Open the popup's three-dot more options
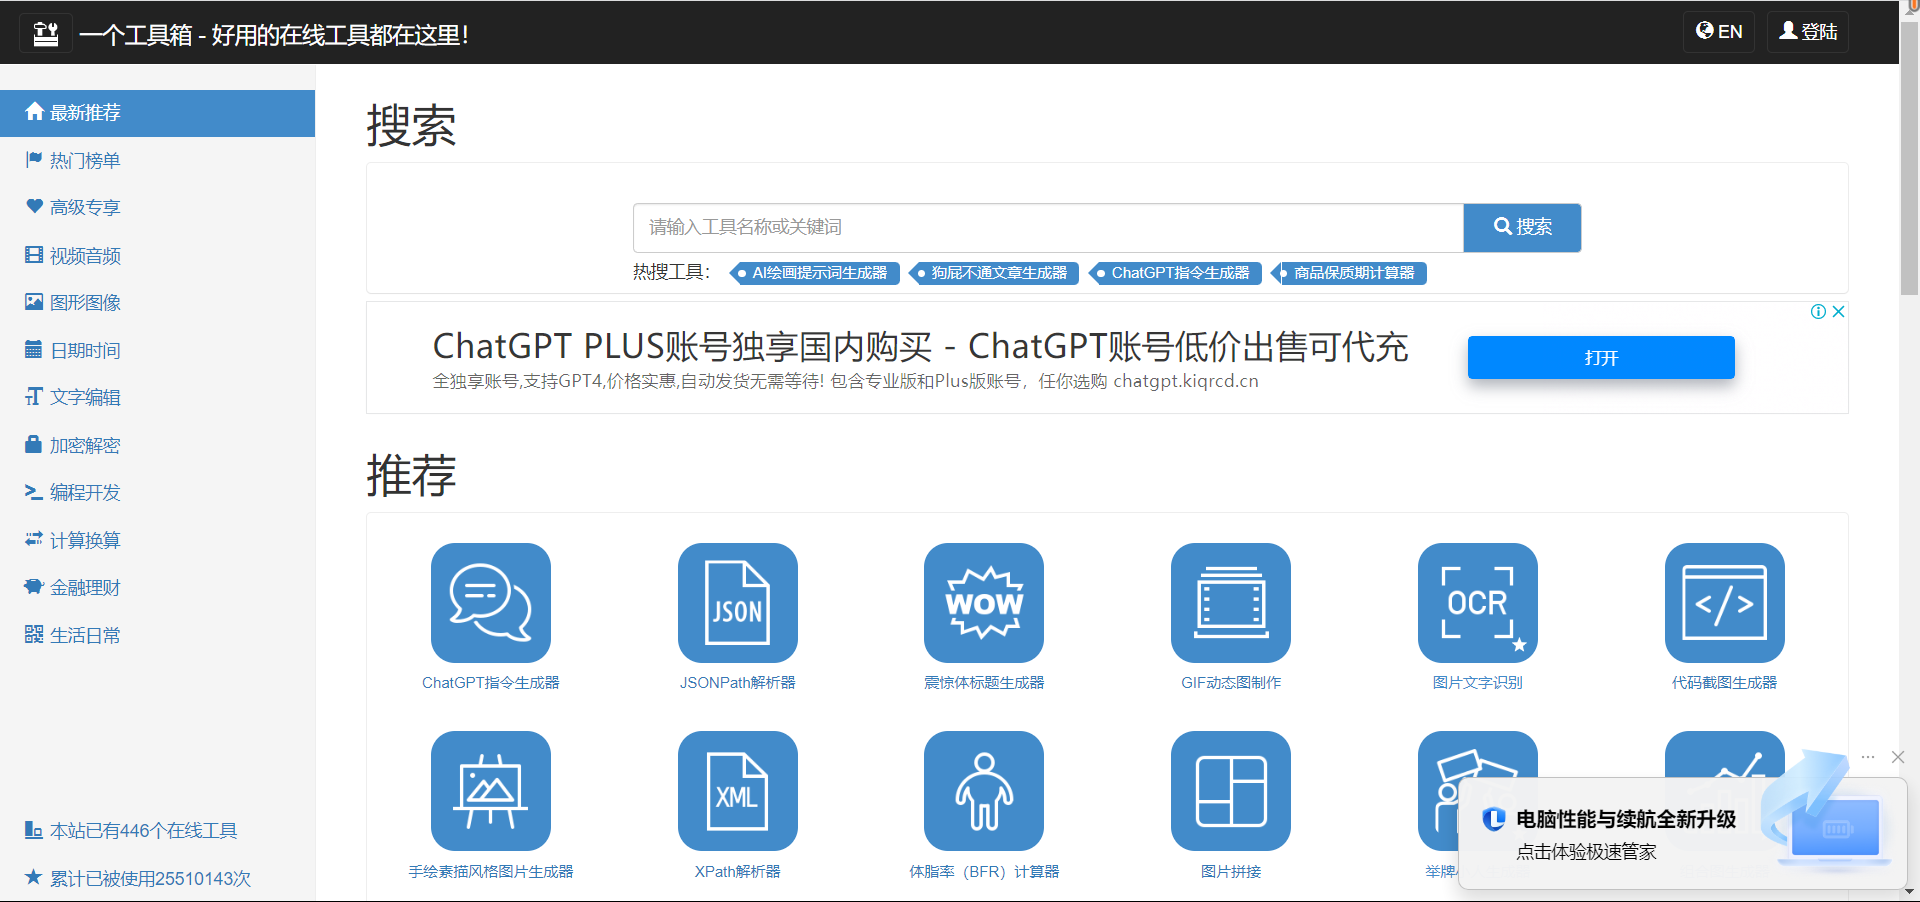Image resolution: width=1920 pixels, height=902 pixels. (1868, 757)
